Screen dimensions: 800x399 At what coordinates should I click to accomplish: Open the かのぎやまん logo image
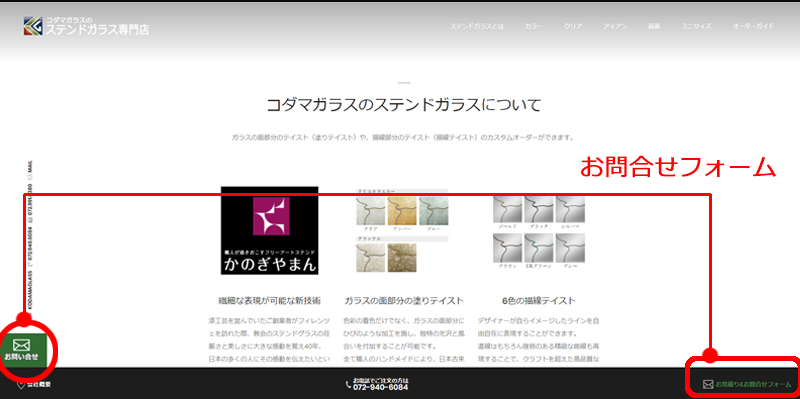(x=269, y=231)
